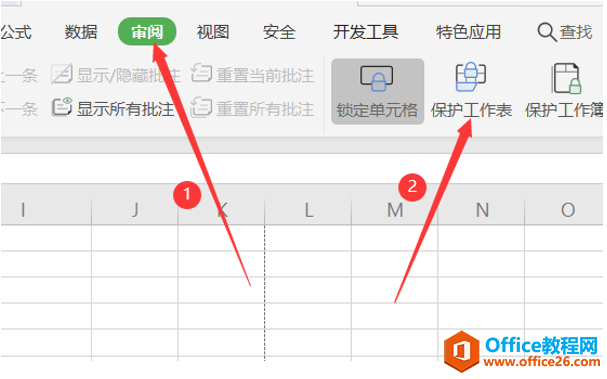Open the 安全 tab

(279, 32)
